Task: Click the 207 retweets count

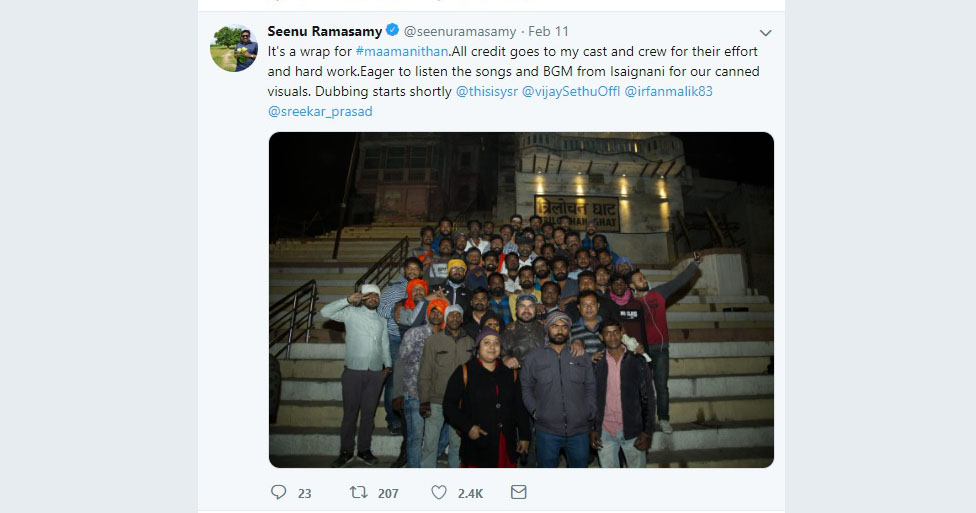Action: pos(388,494)
